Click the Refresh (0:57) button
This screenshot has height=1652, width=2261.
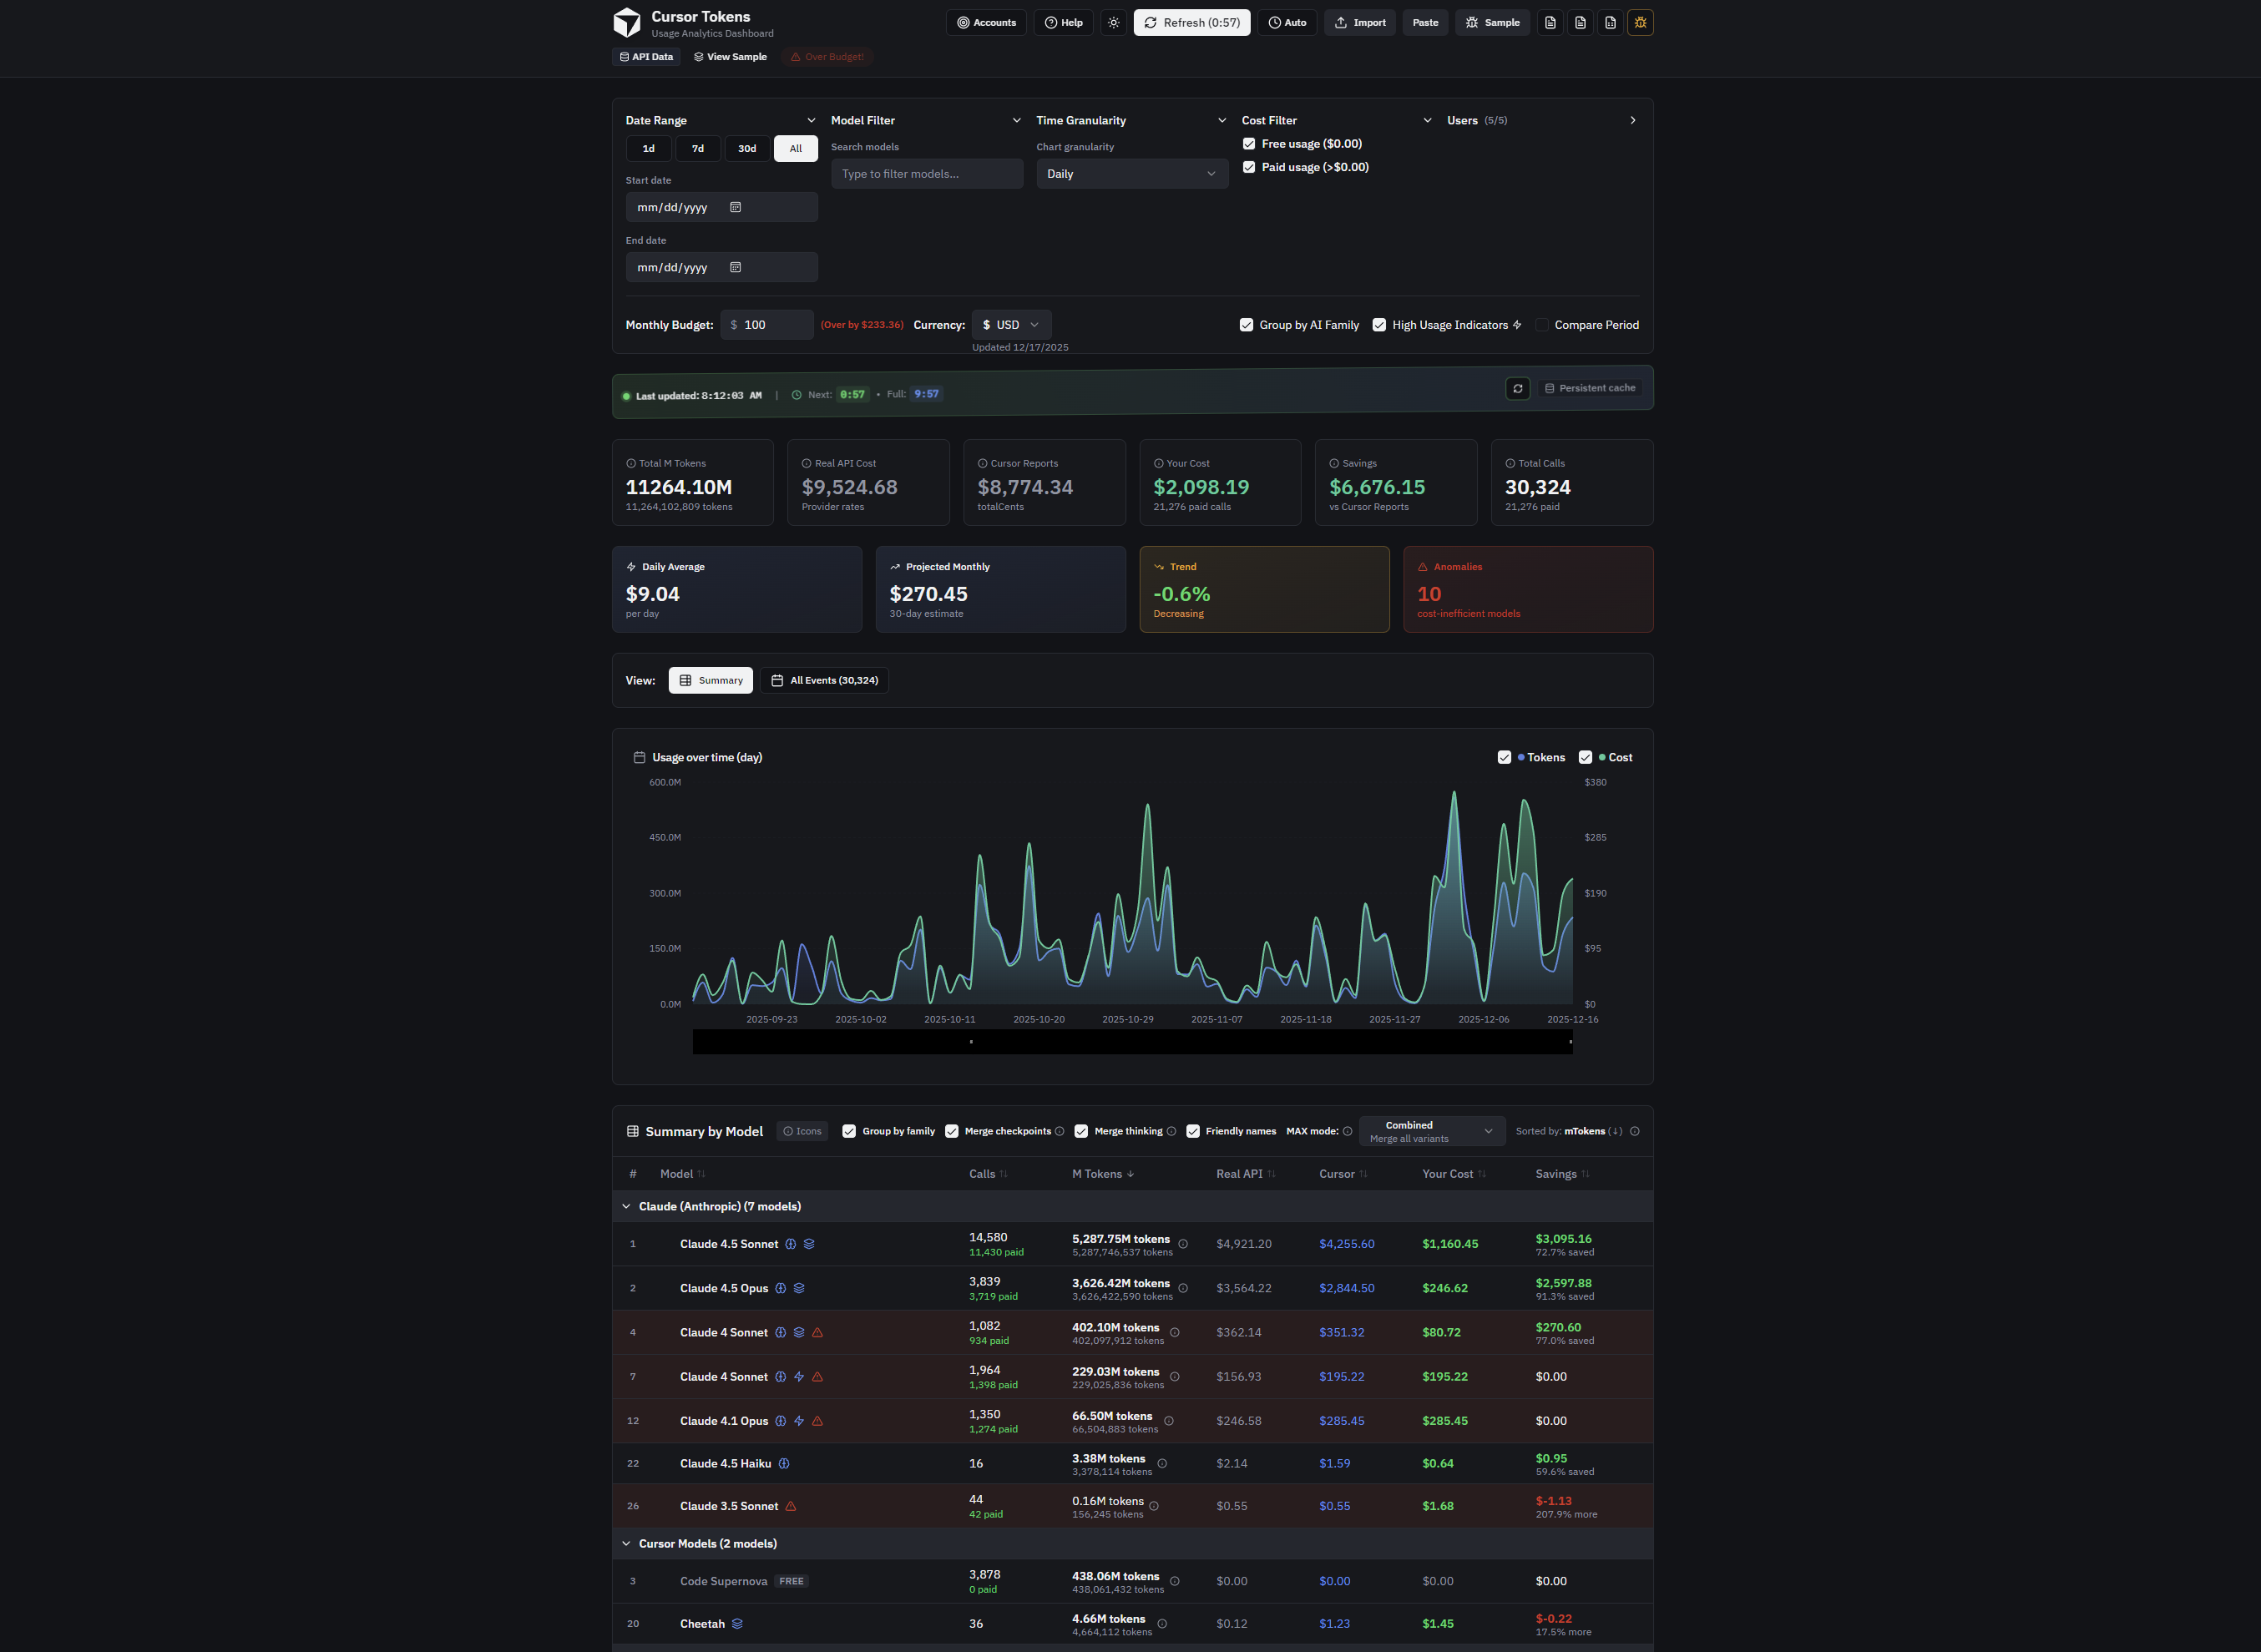(1191, 22)
